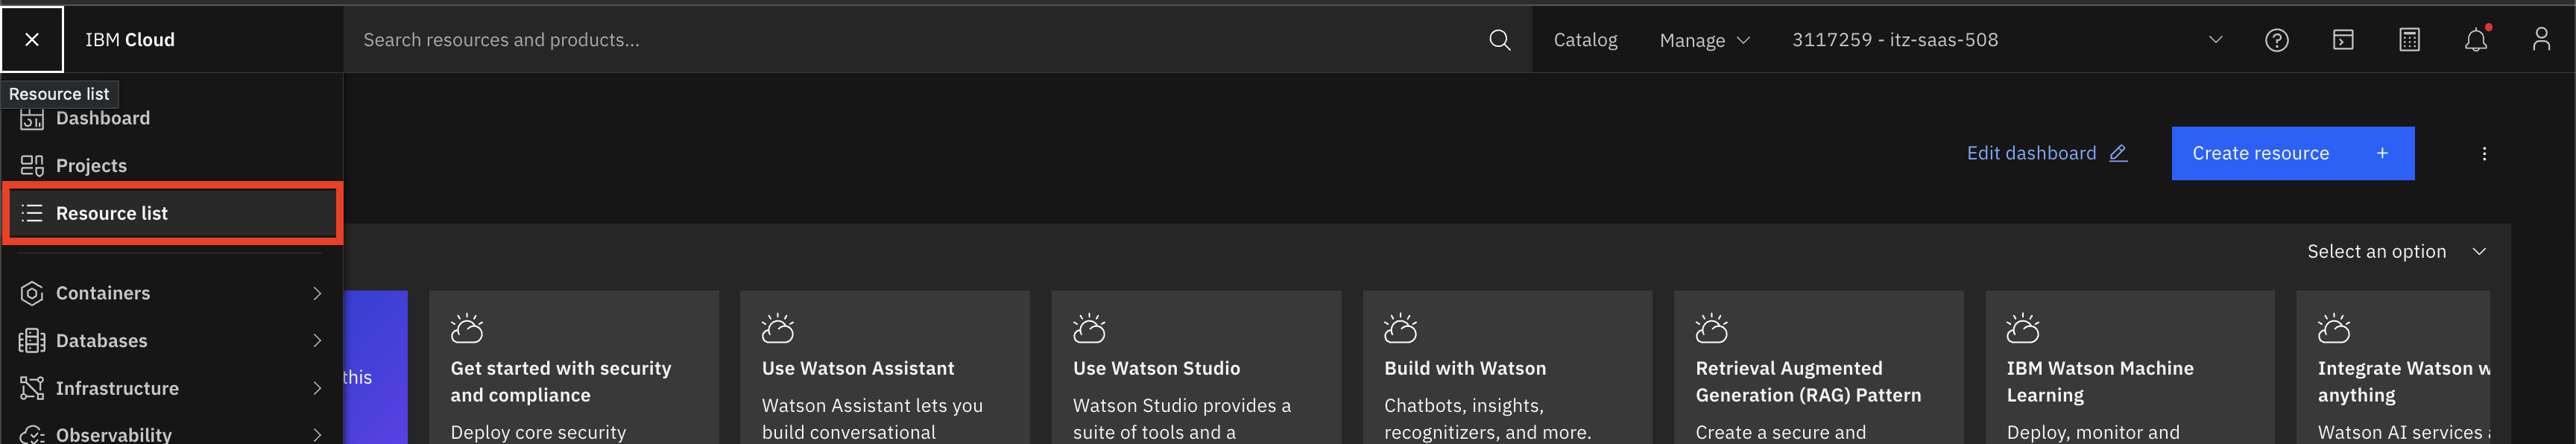The width and height of the screenshot is (2576, 444).
Task: Click the cloud icon on Watson Studio card
Action: coord(1089,328)
